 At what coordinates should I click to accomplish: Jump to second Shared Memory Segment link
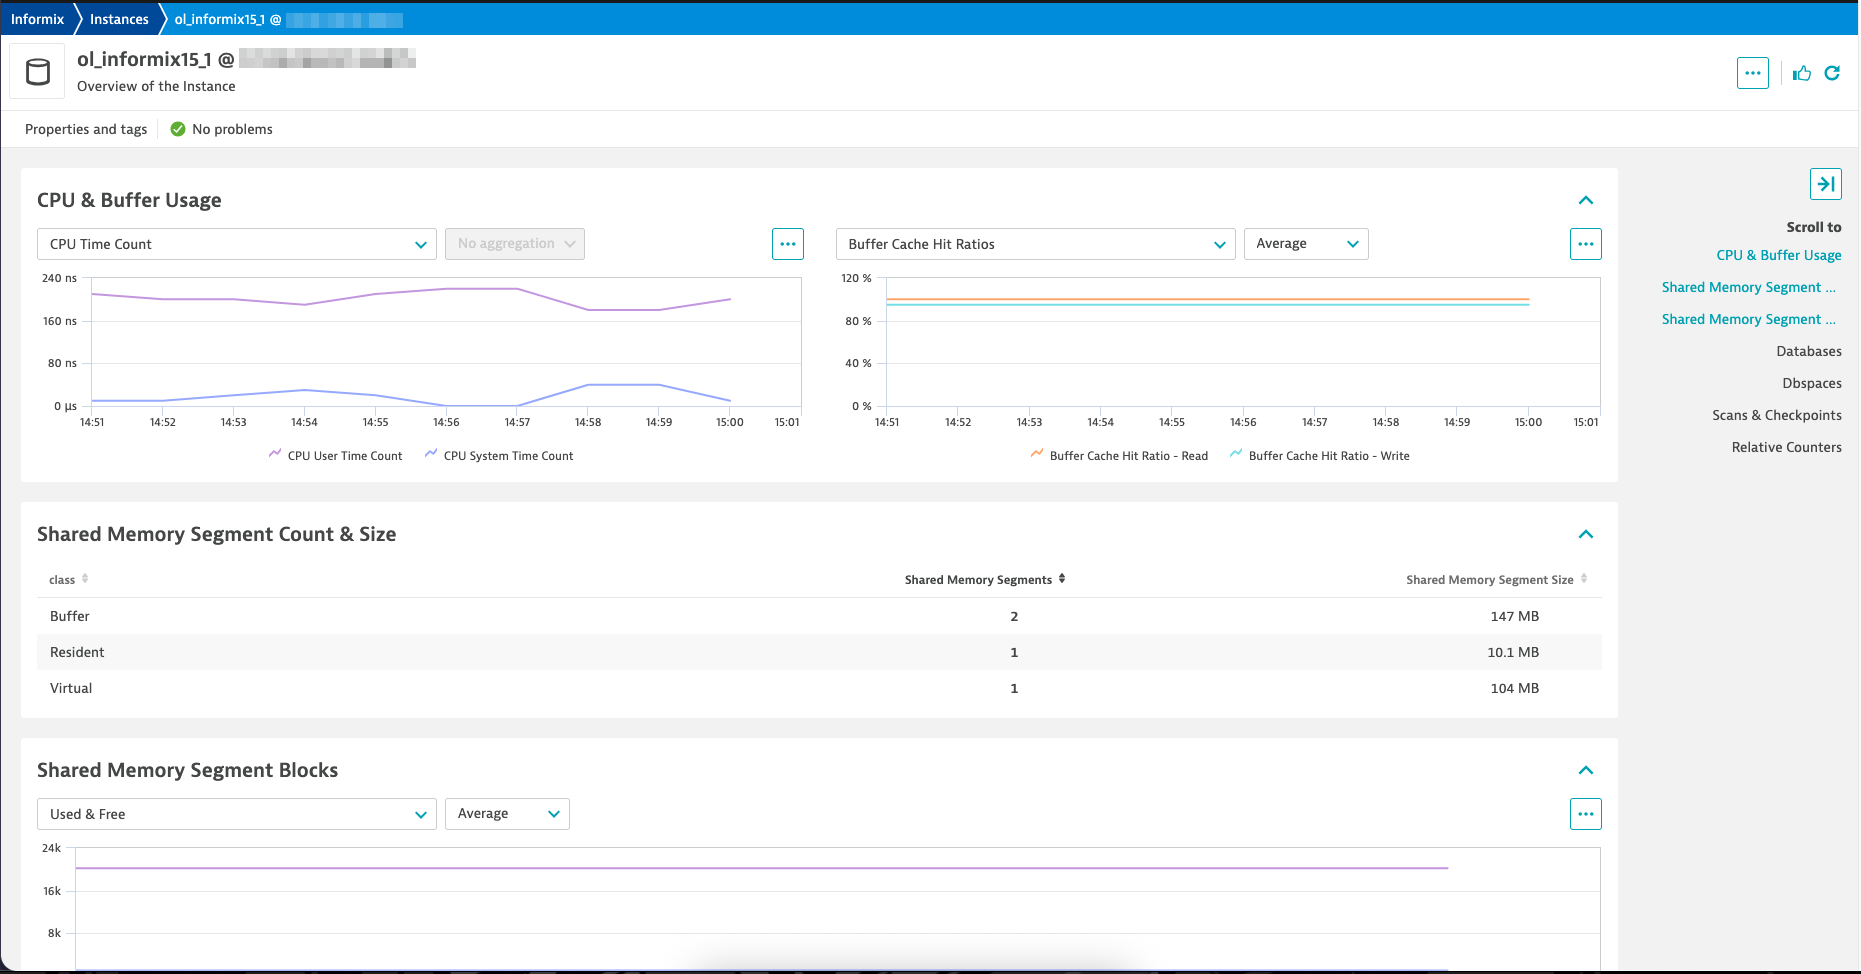click(1749, 319)
